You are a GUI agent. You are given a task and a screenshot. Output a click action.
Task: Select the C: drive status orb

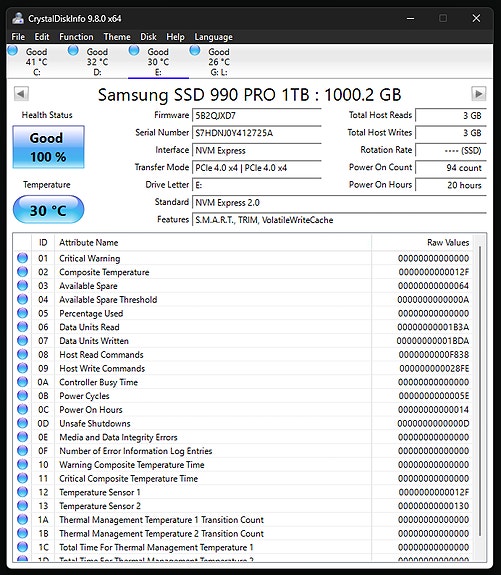[13, 51]
